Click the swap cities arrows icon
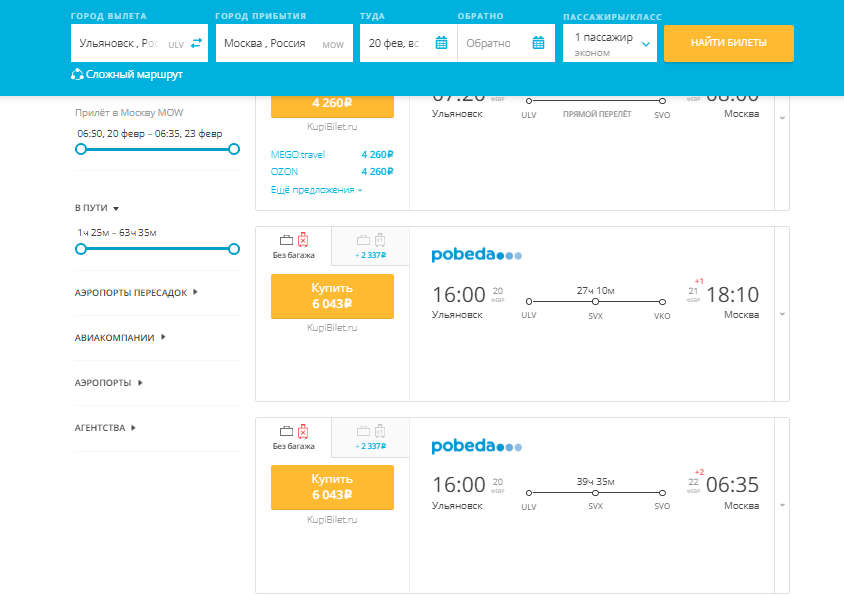This screenshot has width=844, height=595. point(196,43)
